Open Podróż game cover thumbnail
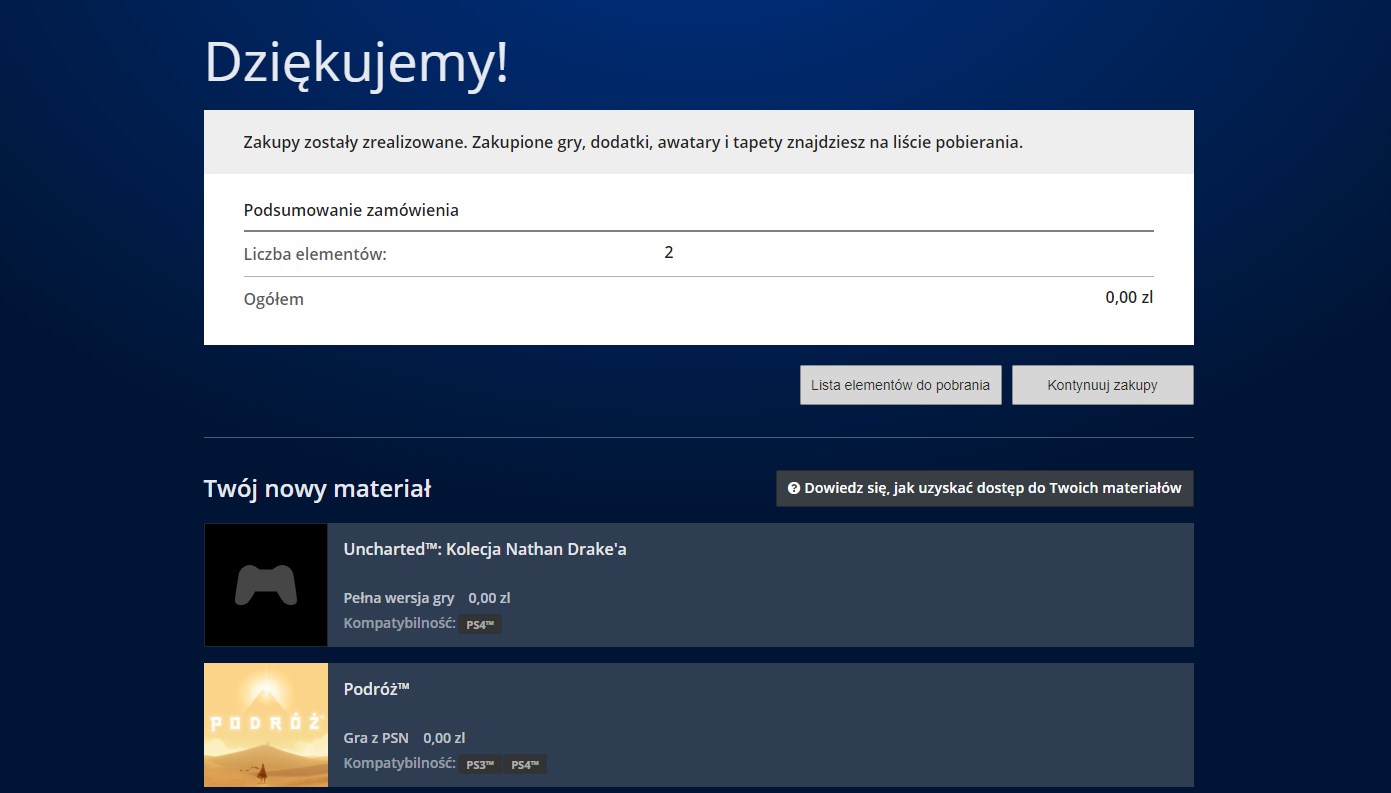Screen dimensions: 1391x793 pyautogui.click(x=266, y=725)
